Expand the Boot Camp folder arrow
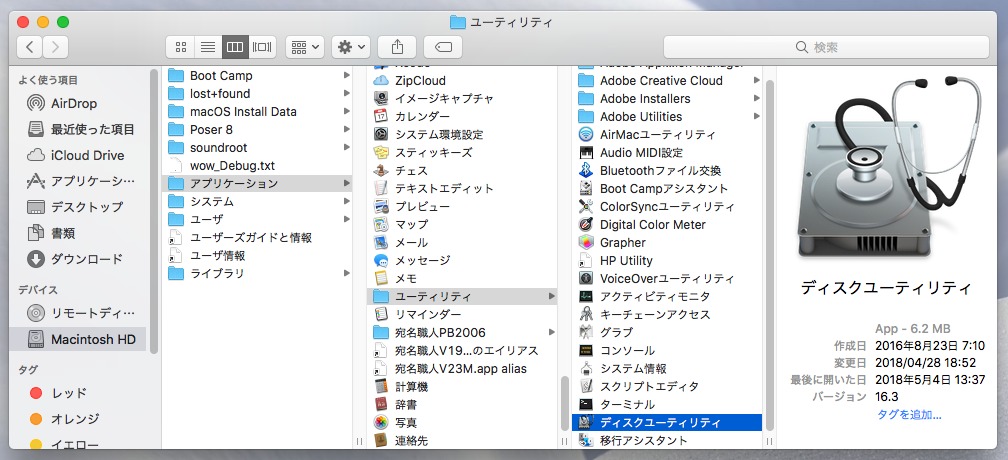The height and width of the screenshot is (460, 1008). click(x=346, y=75)
